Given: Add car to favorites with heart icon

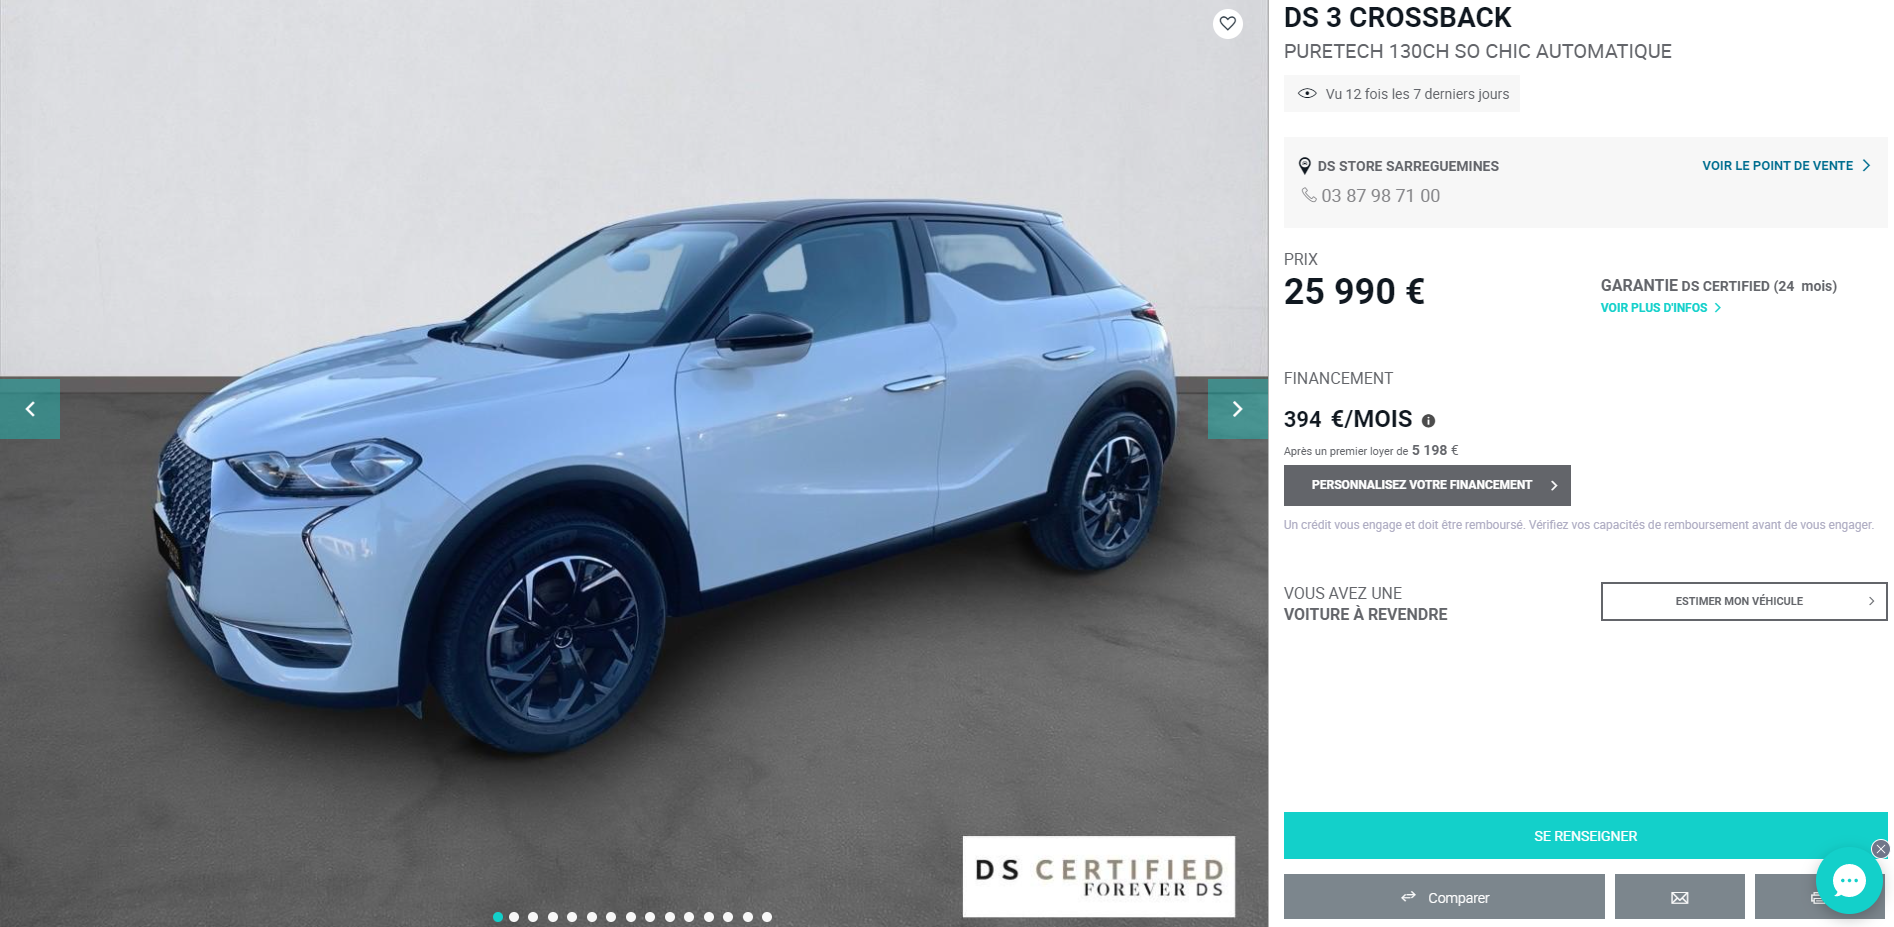Looking at the screenshot, I should pos(1227,23).
